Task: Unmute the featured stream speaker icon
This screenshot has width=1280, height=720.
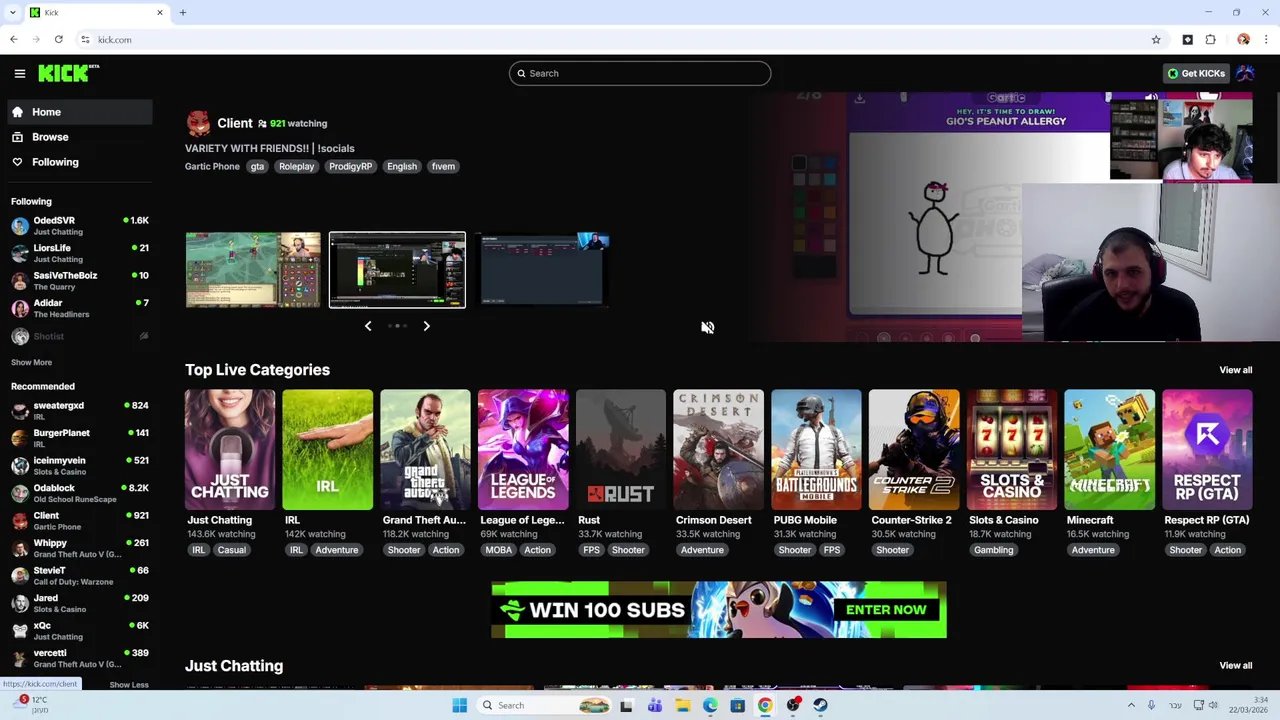Action: [x=707, y=327]
